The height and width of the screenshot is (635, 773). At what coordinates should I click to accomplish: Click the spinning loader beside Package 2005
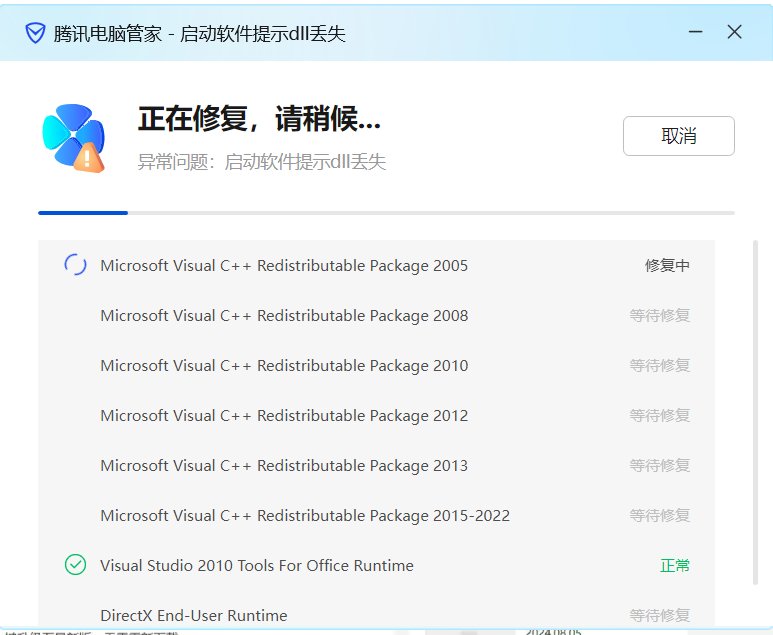75,265
